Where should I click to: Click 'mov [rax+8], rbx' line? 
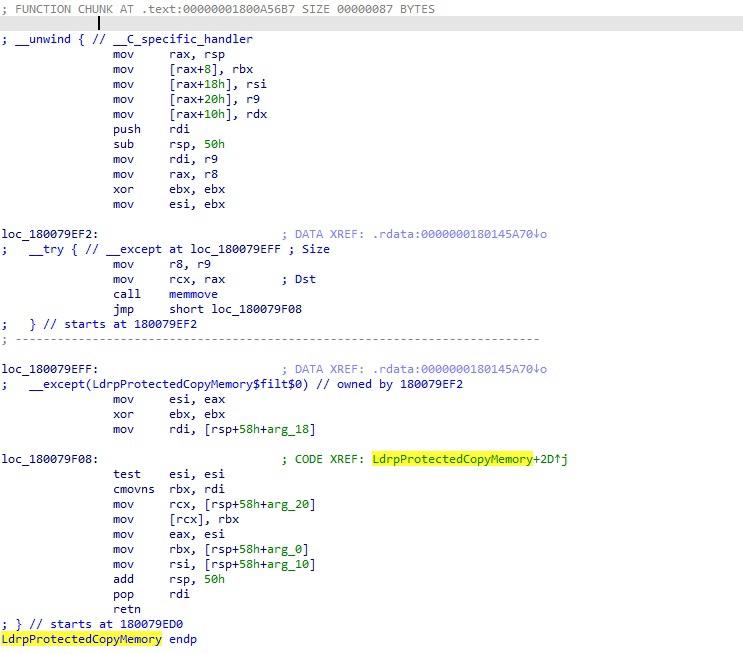[x=183, y=69]
